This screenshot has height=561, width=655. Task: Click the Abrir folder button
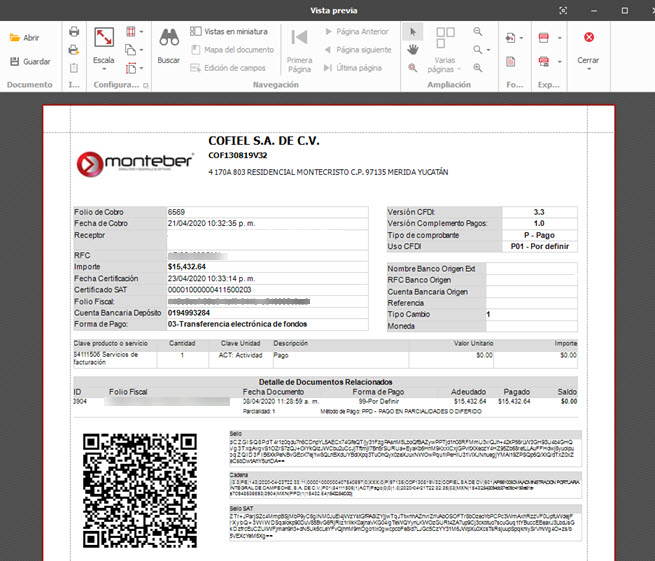(25, 37)
